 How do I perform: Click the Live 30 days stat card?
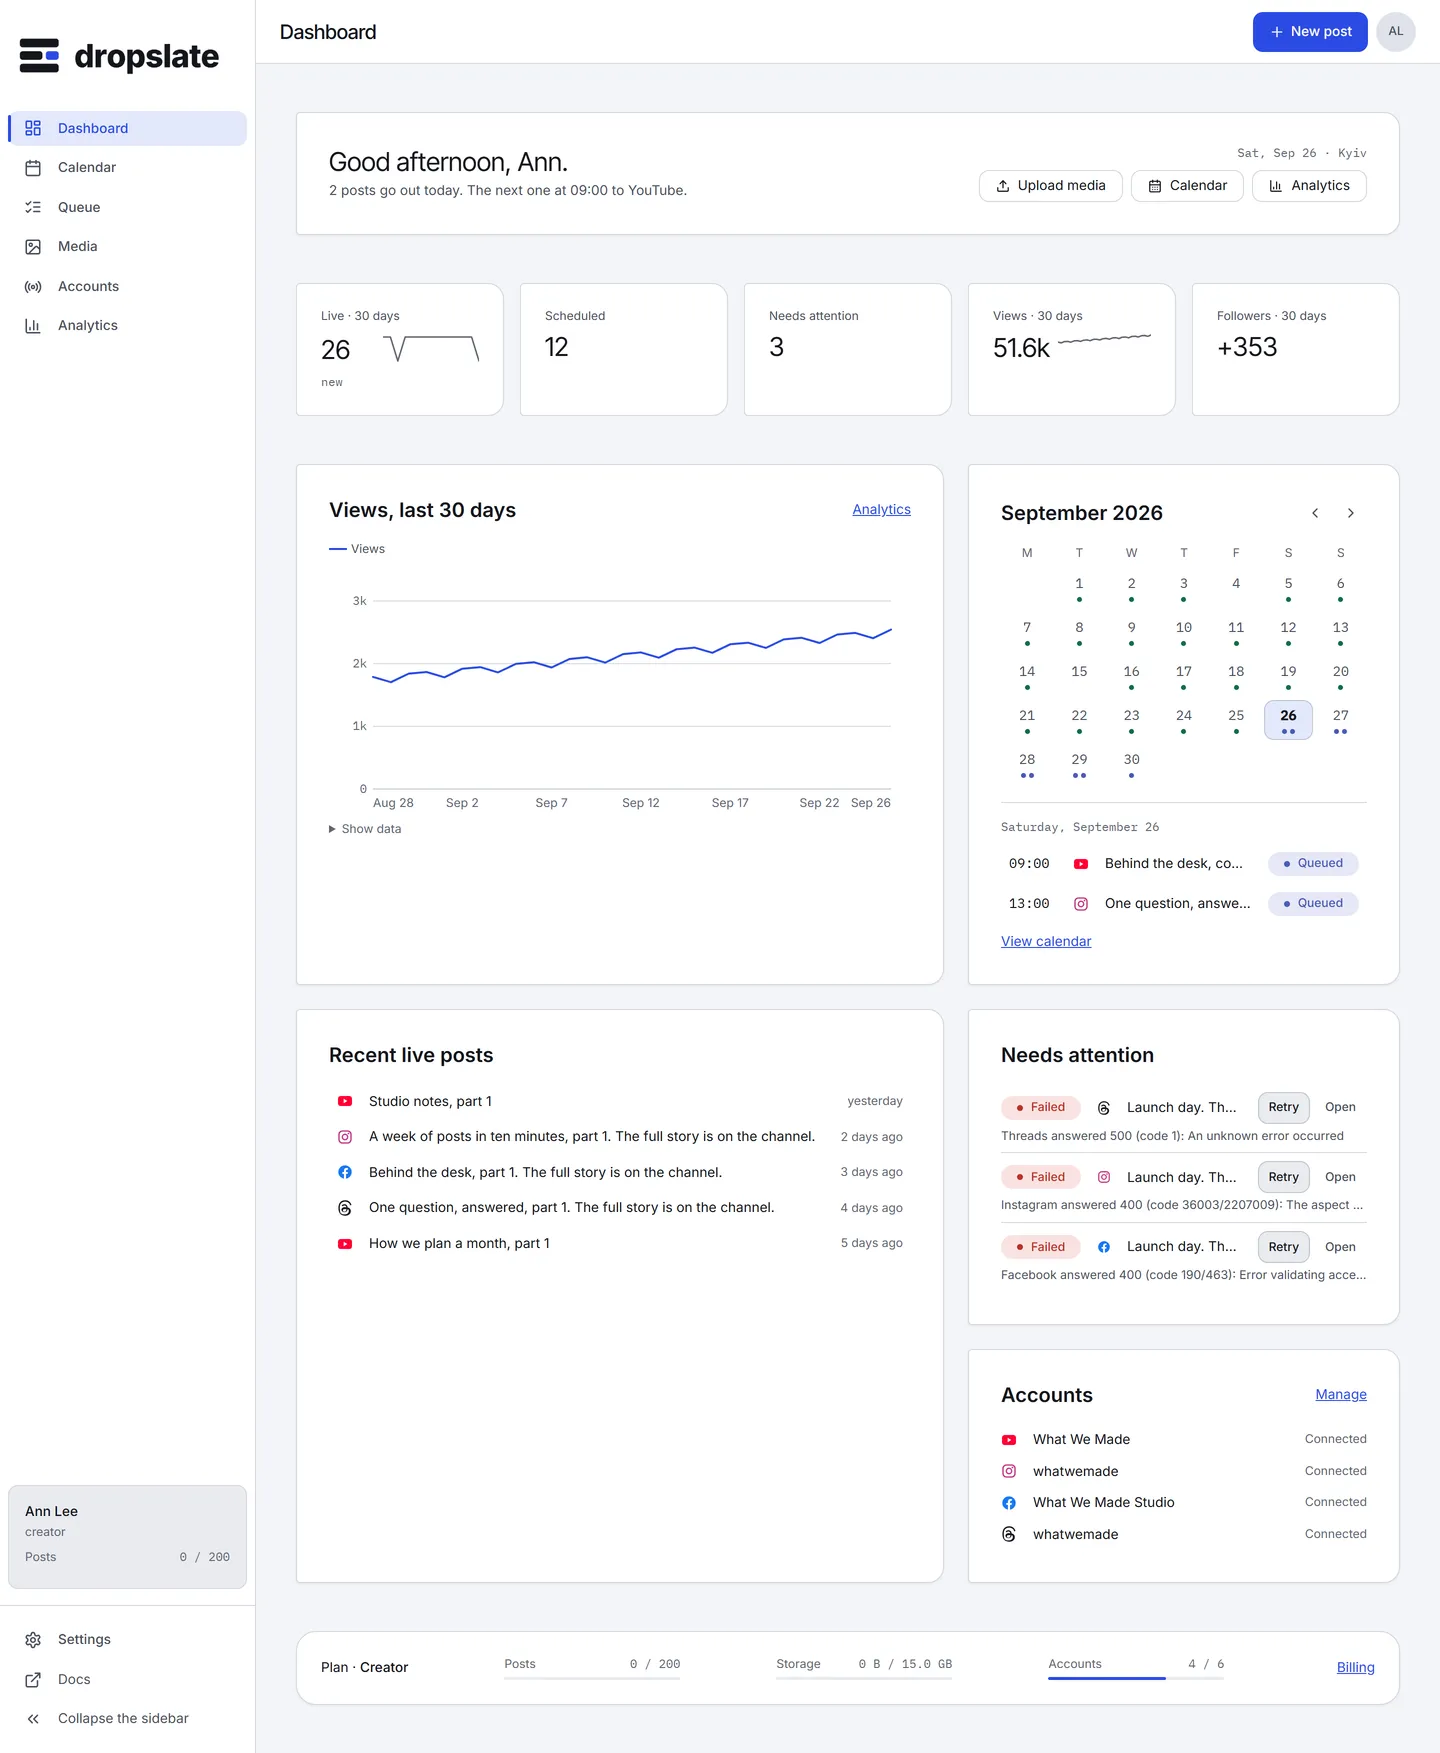pos(400,349)
